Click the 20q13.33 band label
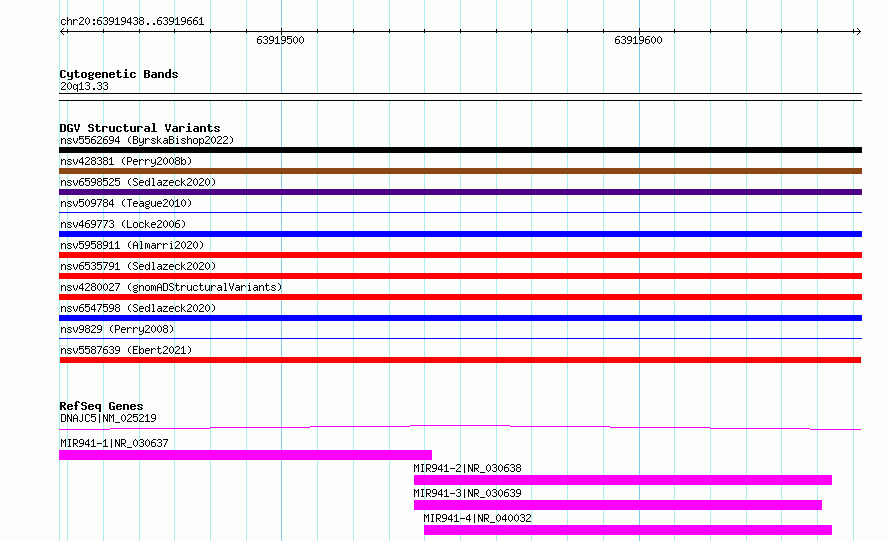 tap(84, 86)
